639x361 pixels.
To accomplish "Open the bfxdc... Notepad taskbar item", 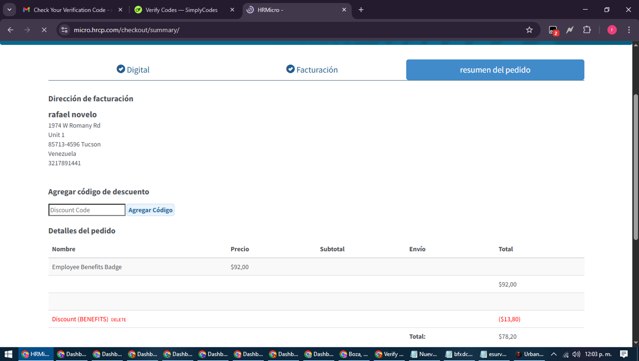I will pyautogui.click(x=459, y=354).
